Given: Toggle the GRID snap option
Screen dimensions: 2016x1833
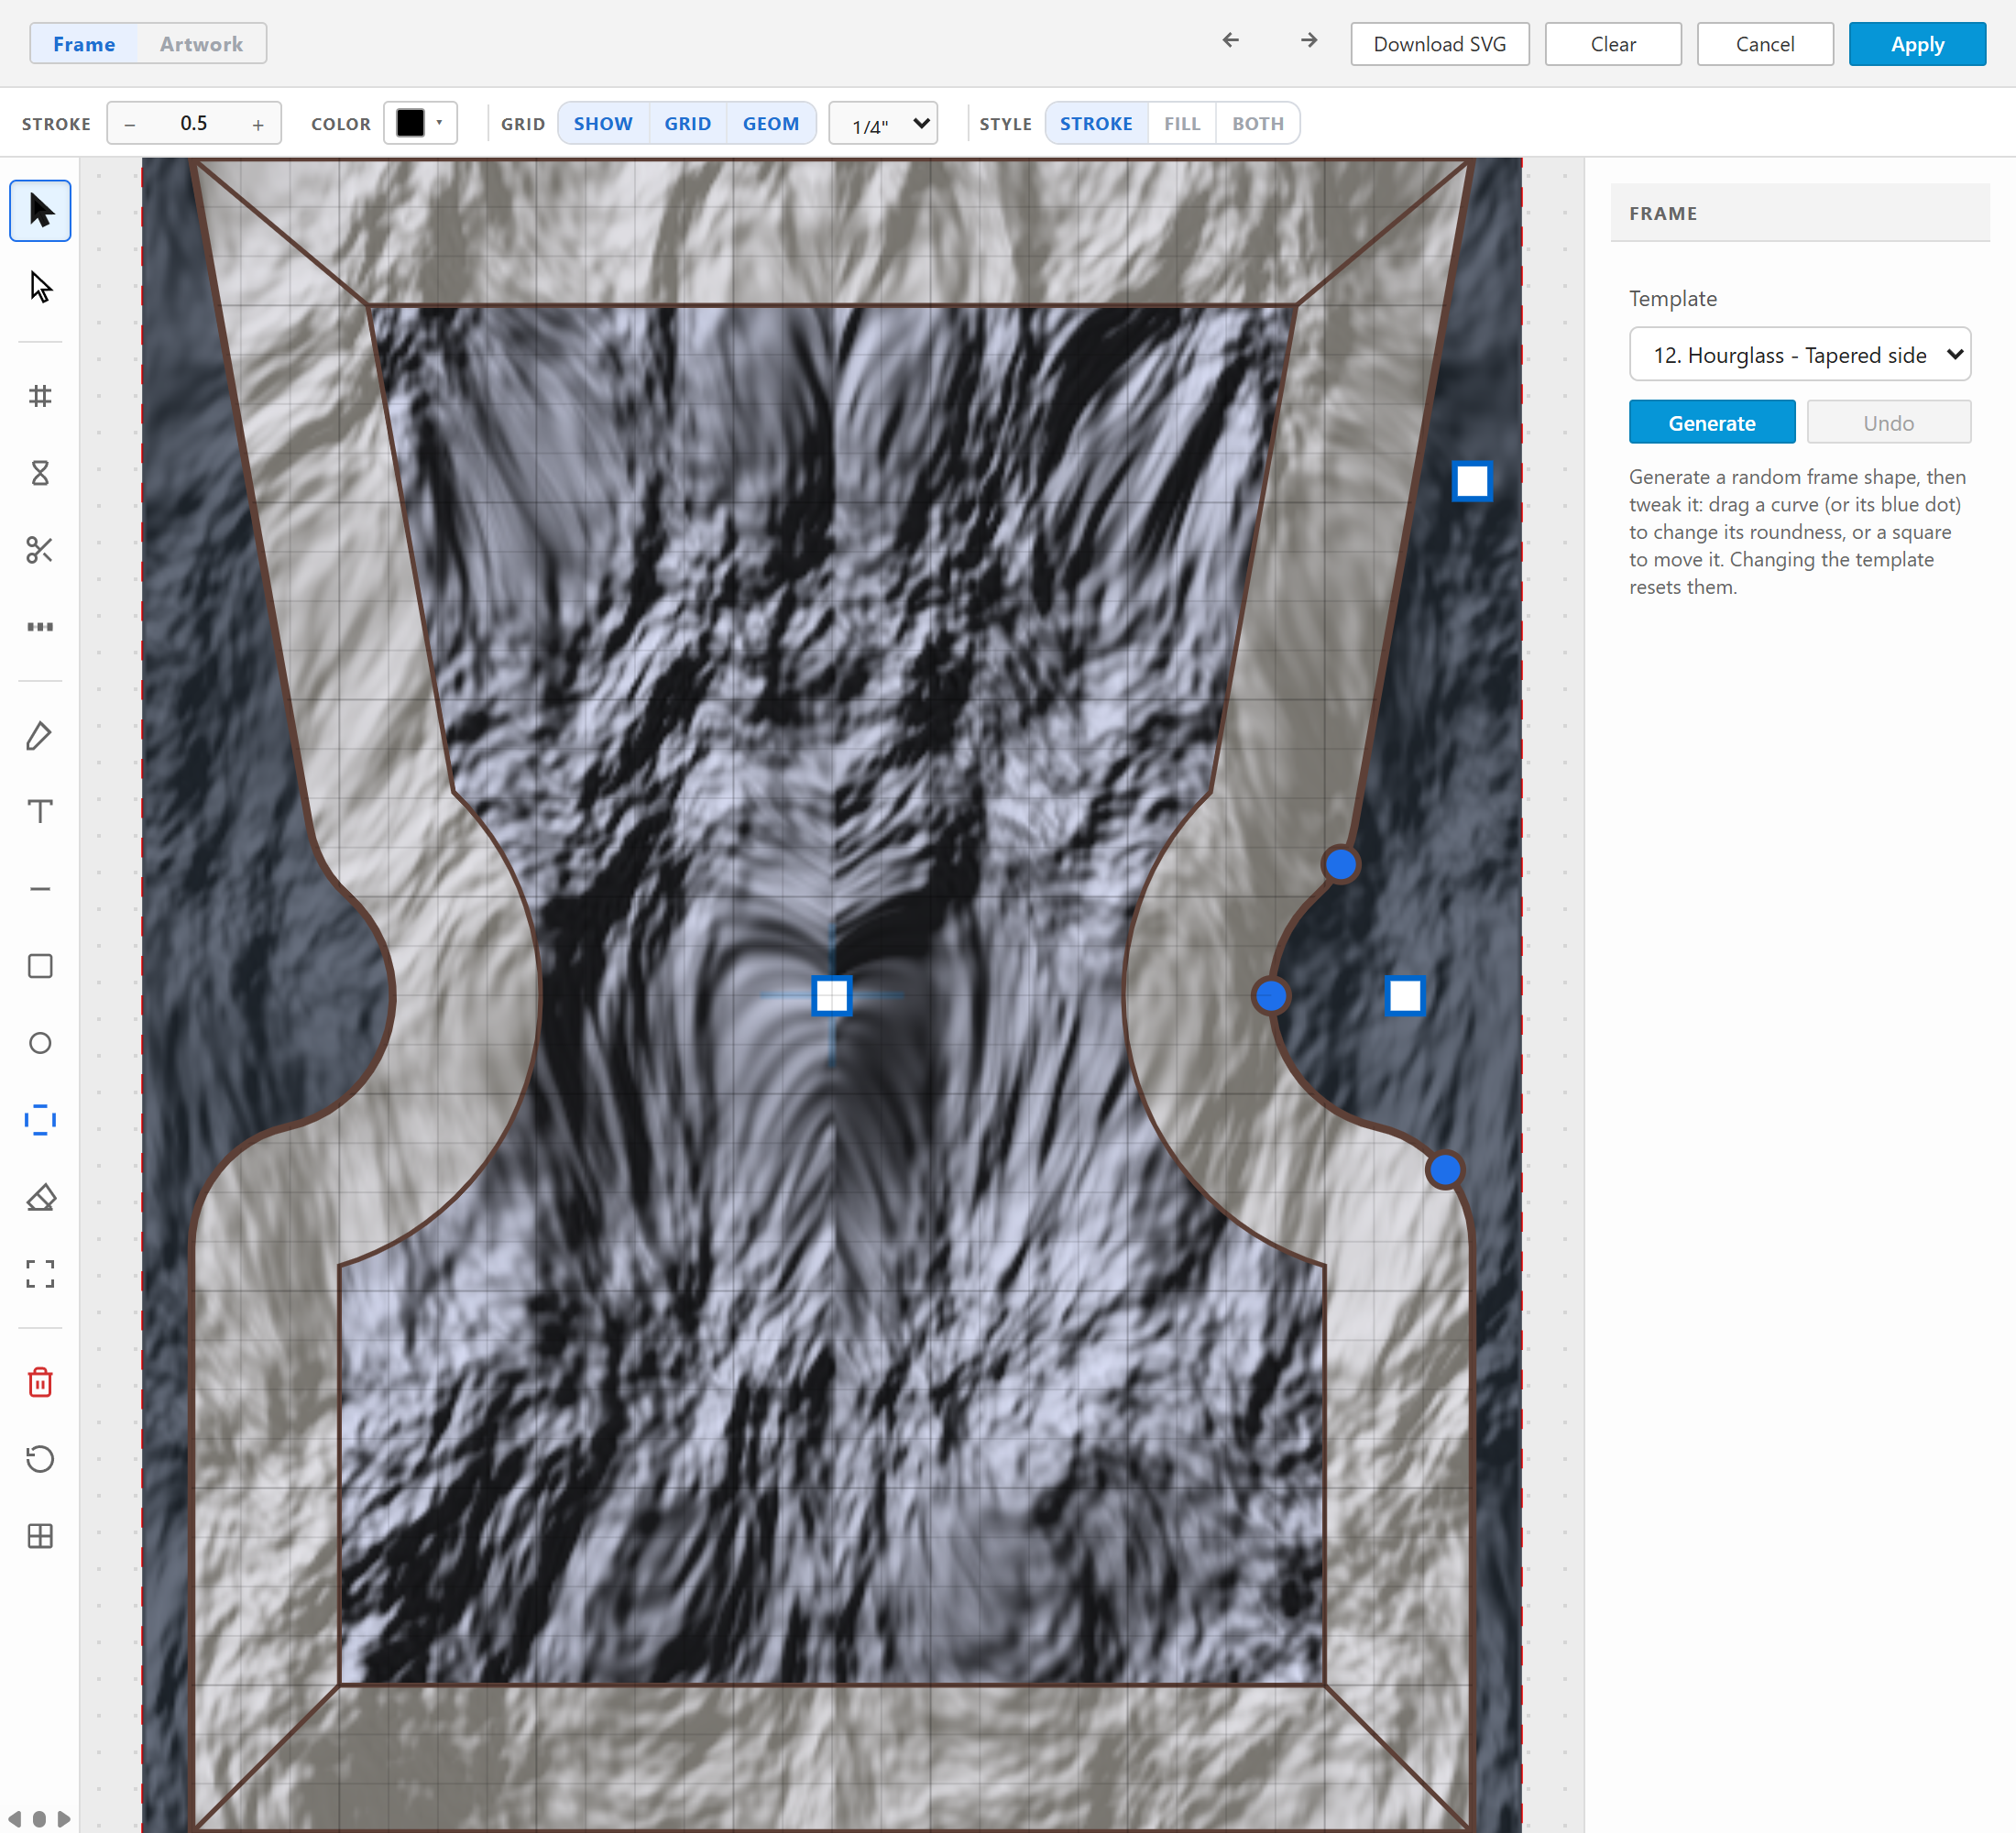Looking at the screenshot, I should click(x=688, y=124).
